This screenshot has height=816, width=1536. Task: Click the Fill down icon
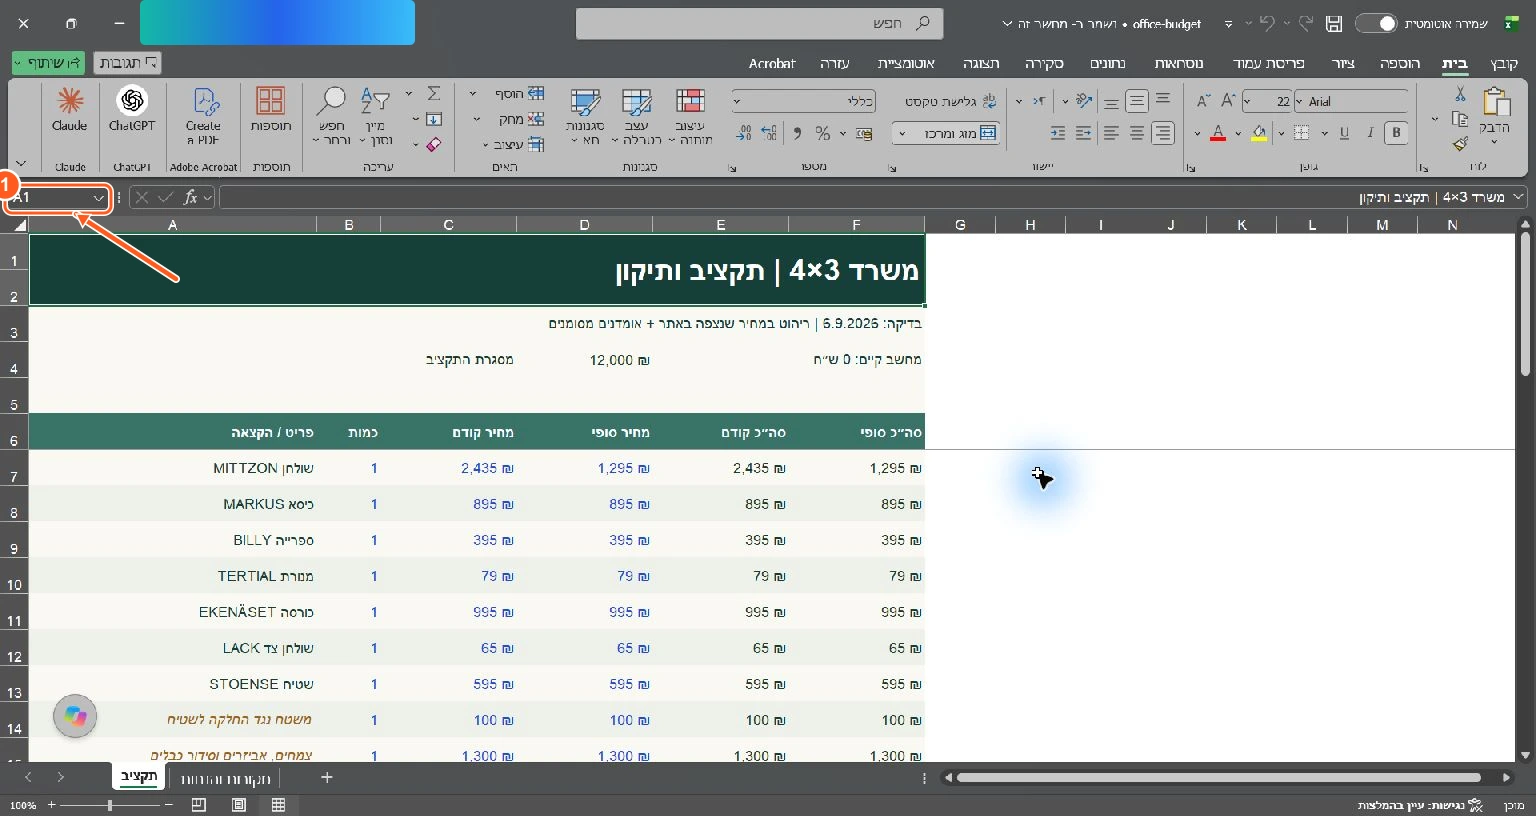click(434, 119)
